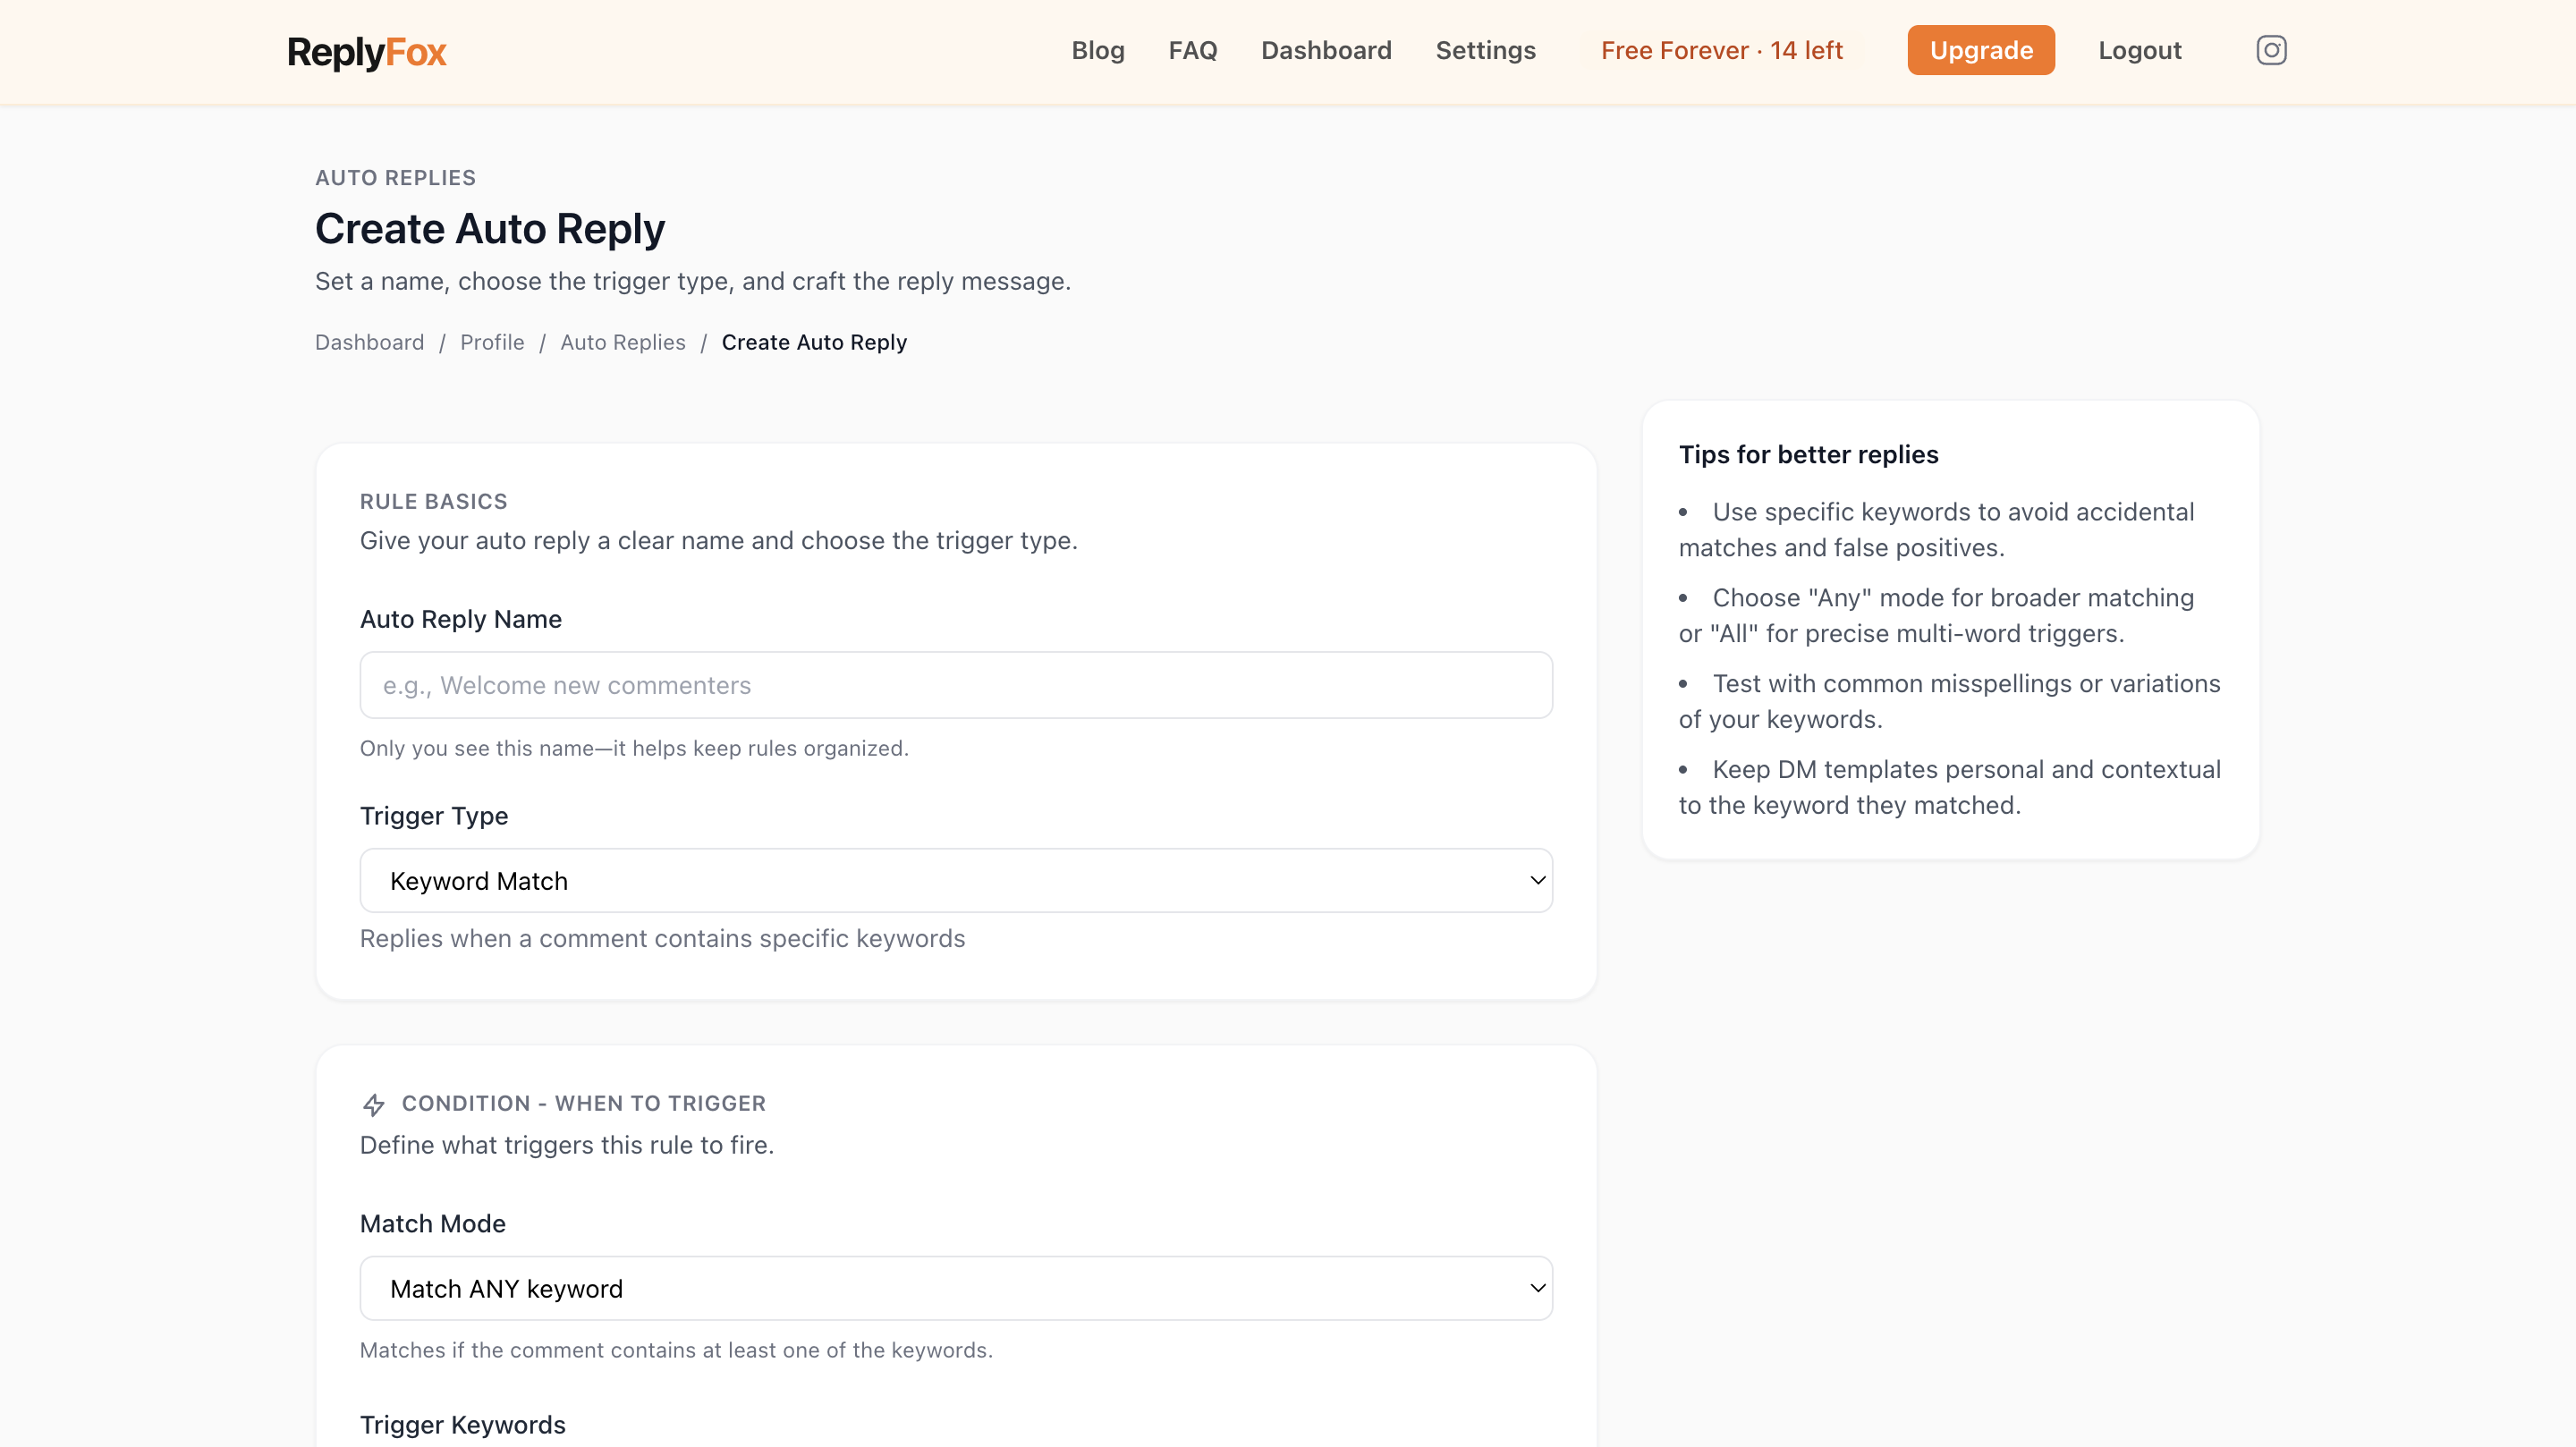Open Settings in the navigation bar
The width and height of the screenshot is (2576, 1447).
(1485, 50)
